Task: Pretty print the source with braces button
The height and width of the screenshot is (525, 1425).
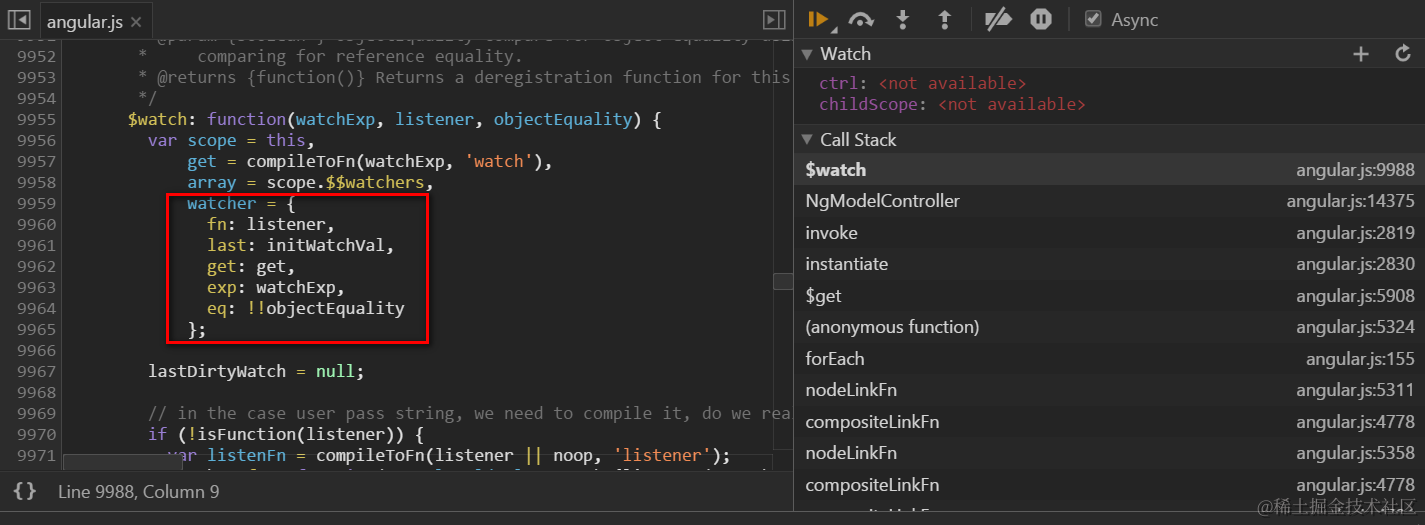Action: [25, 491]
